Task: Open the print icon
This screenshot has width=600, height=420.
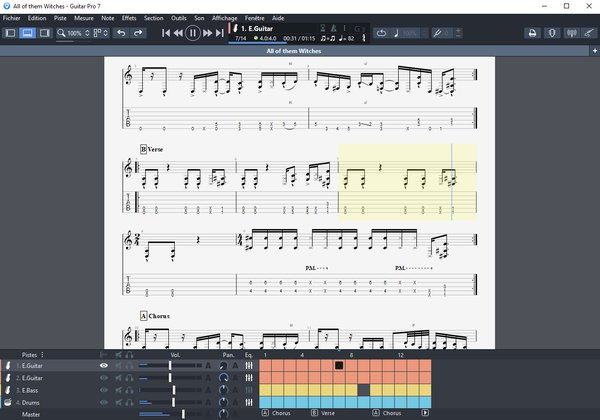Action: click(532, 33)
